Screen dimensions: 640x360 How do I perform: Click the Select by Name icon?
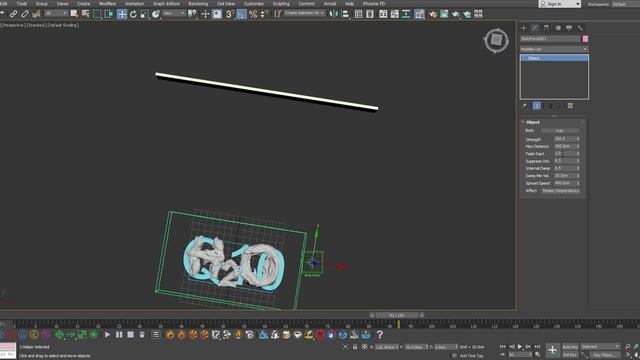pyautogui.click(x=85, y=14)
